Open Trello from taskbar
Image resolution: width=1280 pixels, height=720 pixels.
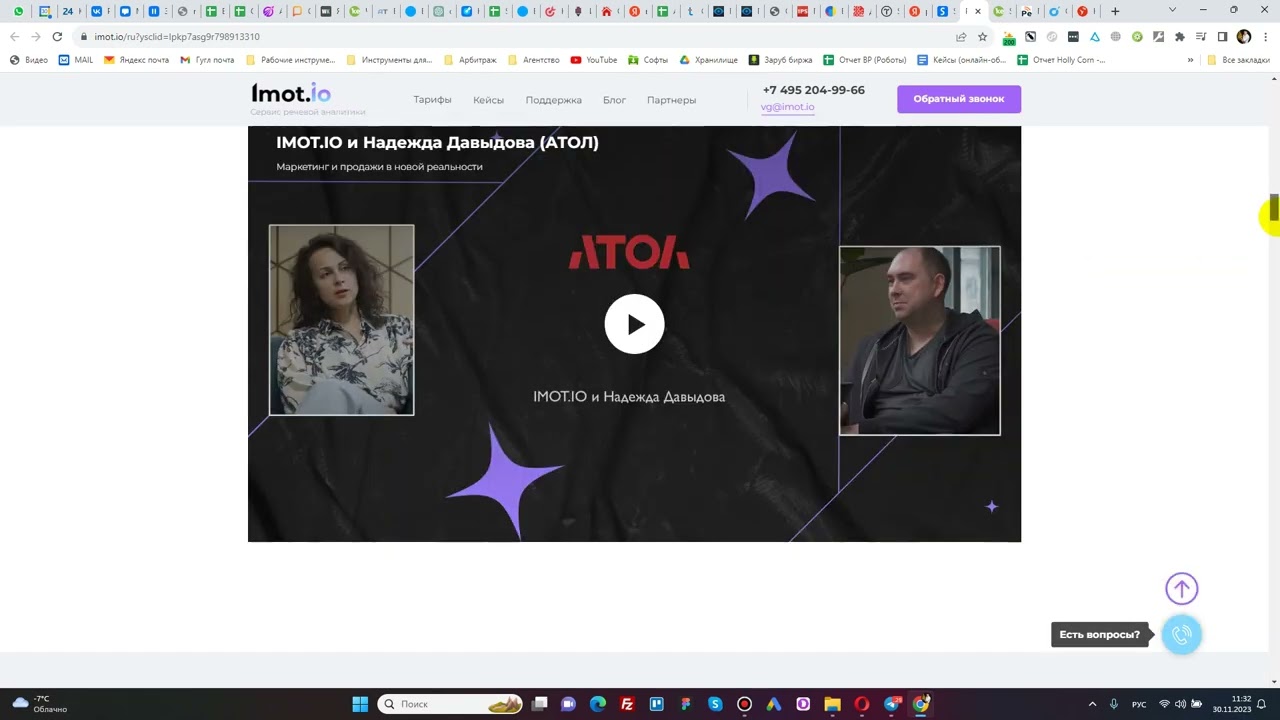[x=657, y=704]
